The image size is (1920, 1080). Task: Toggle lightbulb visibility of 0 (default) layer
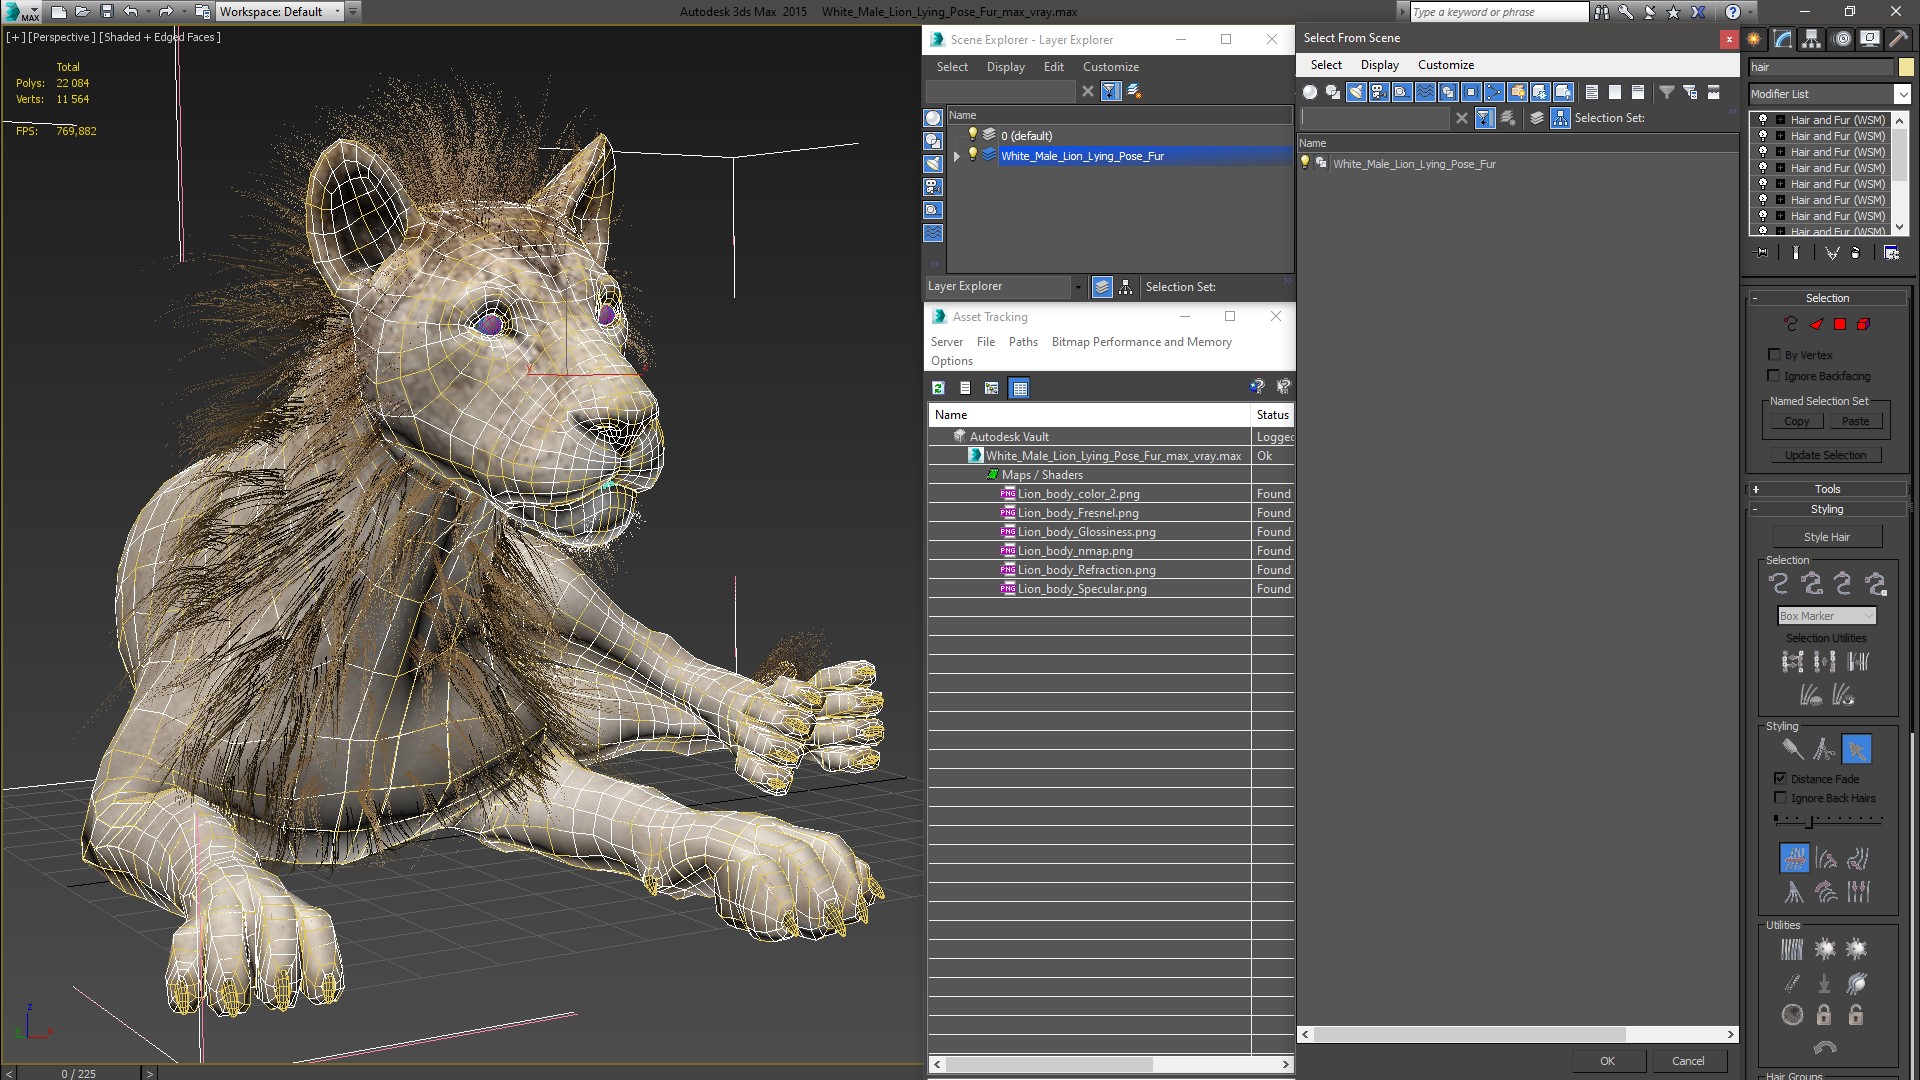[971, 135]
